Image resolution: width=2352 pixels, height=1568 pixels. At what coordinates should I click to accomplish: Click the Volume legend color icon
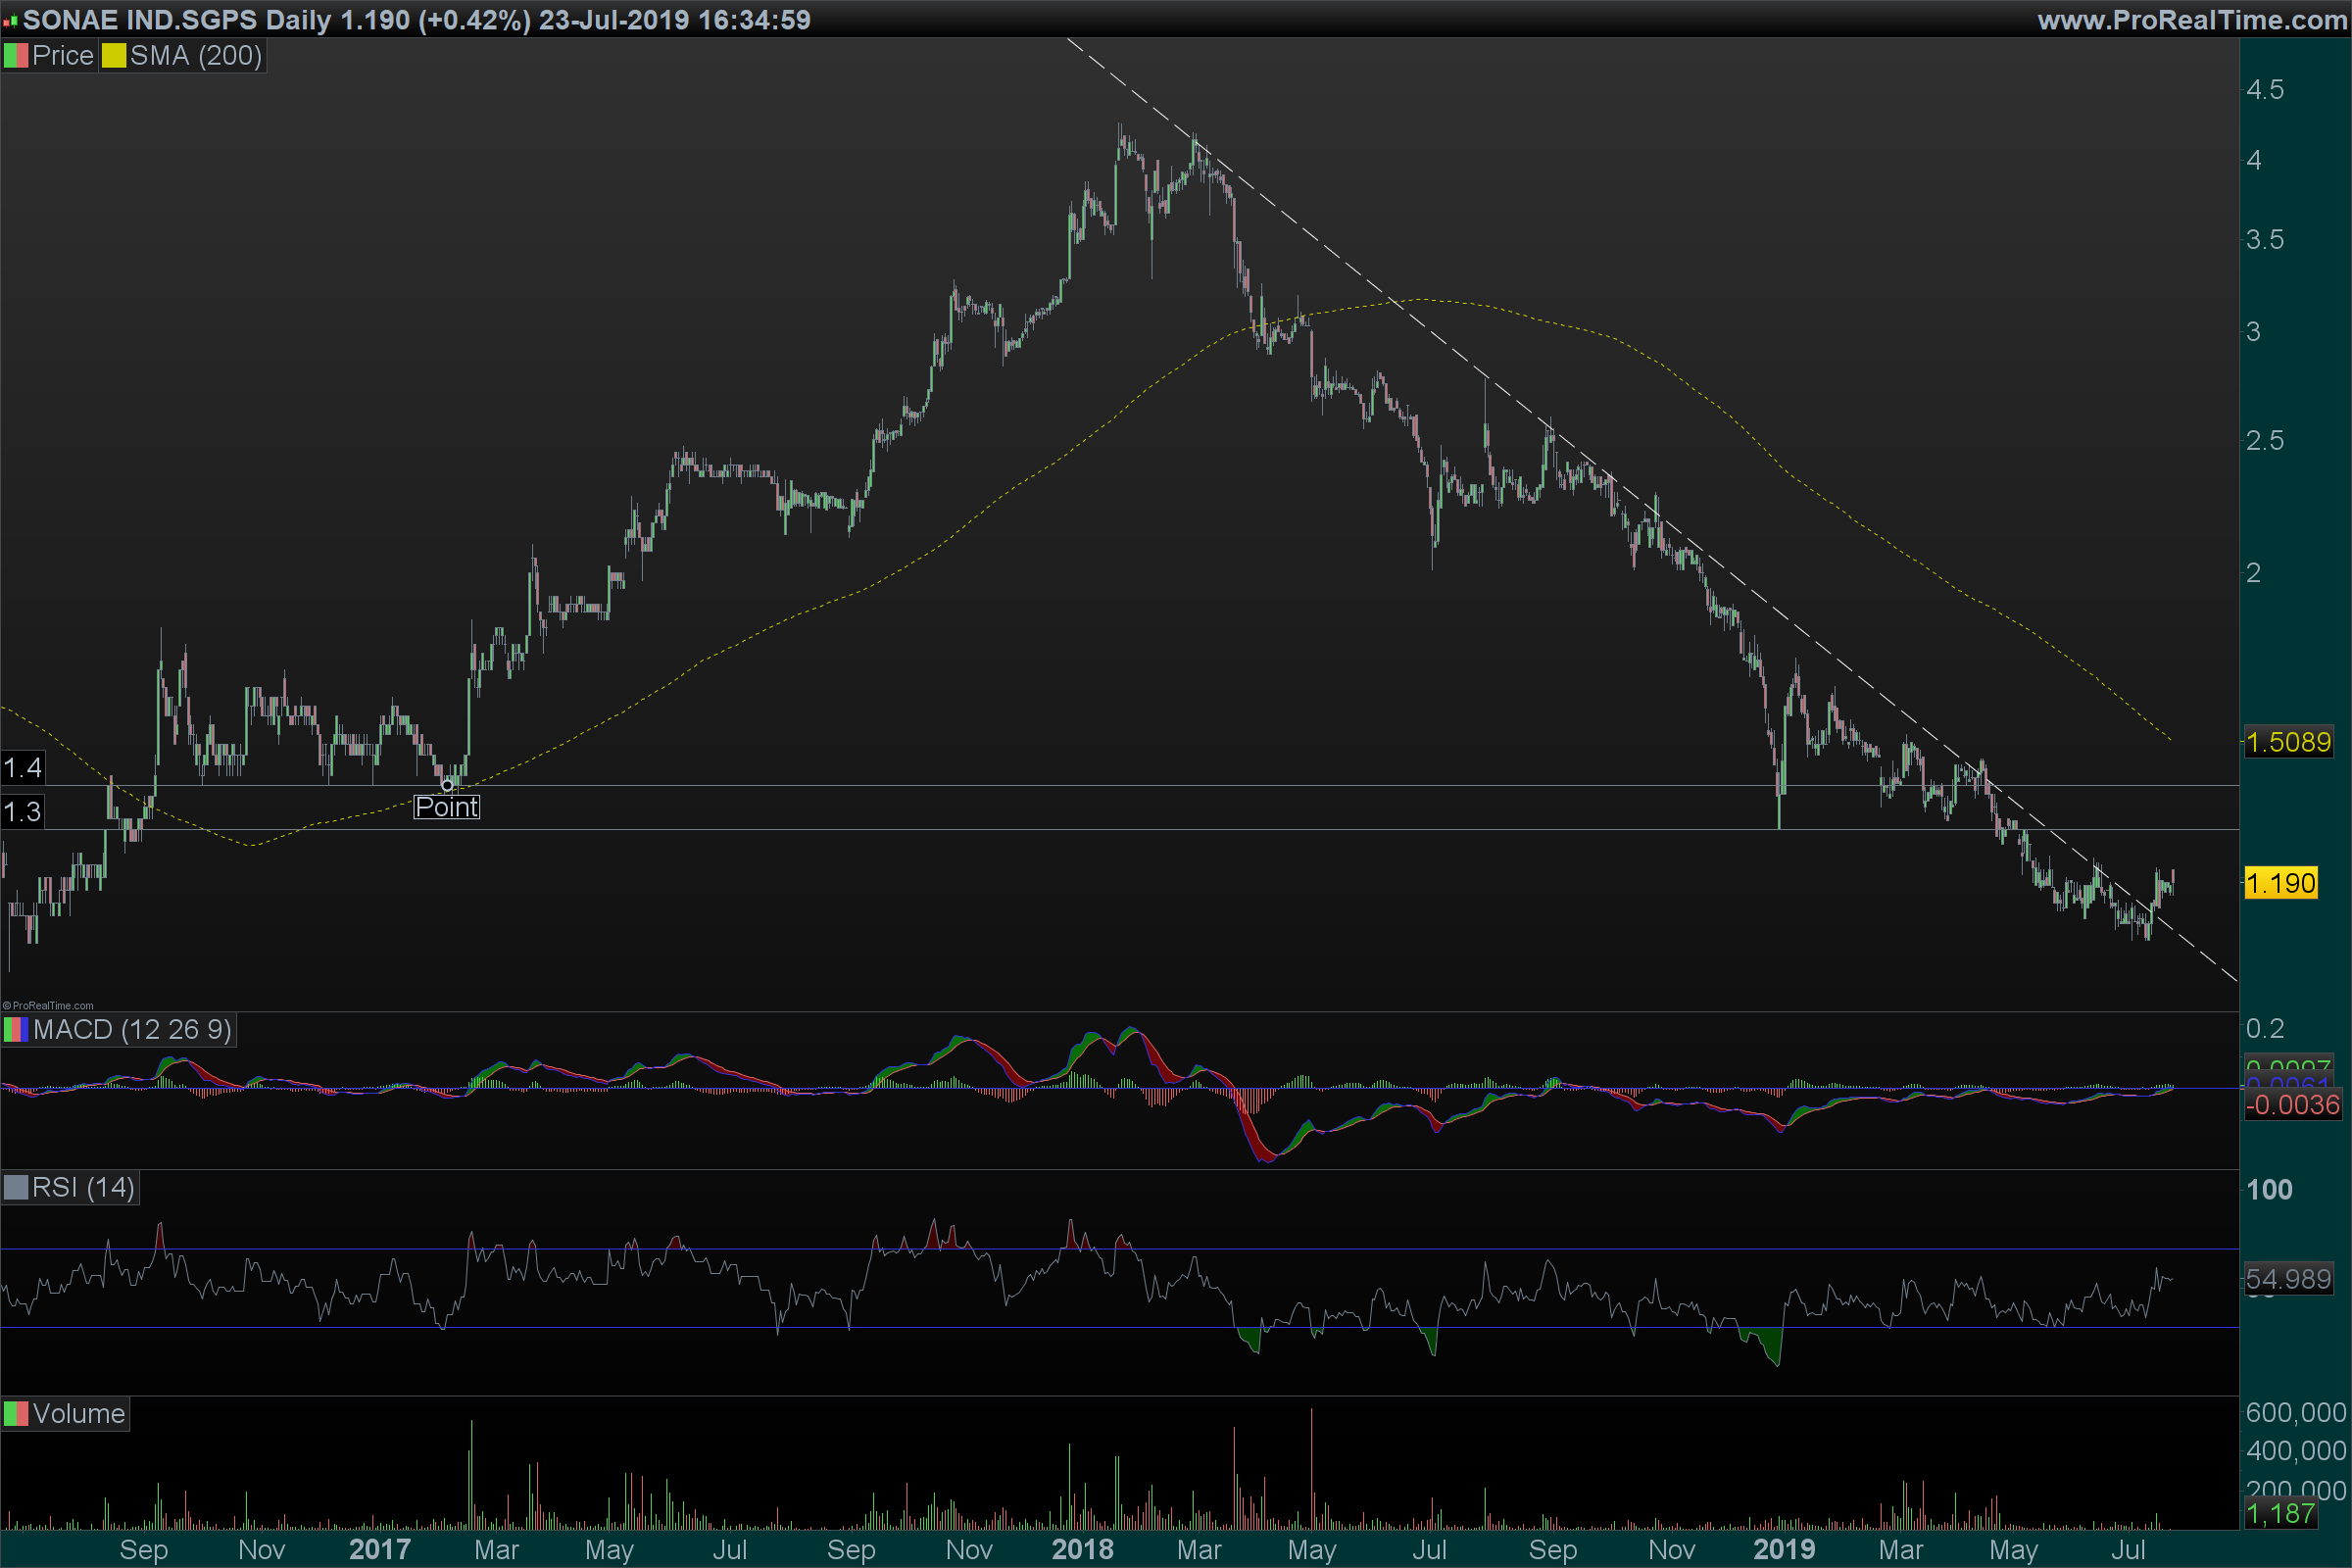15,1414
